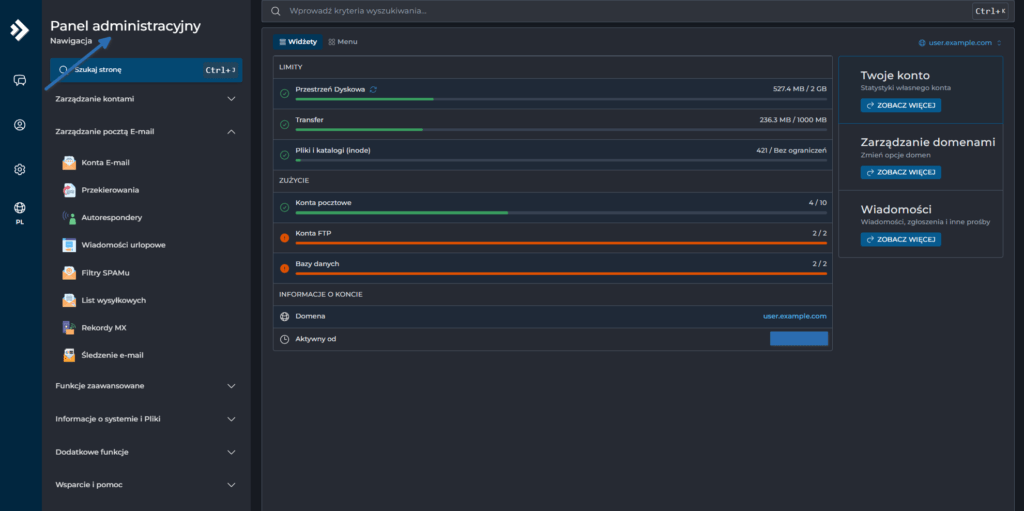Expand Zarządzanie kontami section
This screenshot has width=1024, height=511.
(x=145, y=99)
